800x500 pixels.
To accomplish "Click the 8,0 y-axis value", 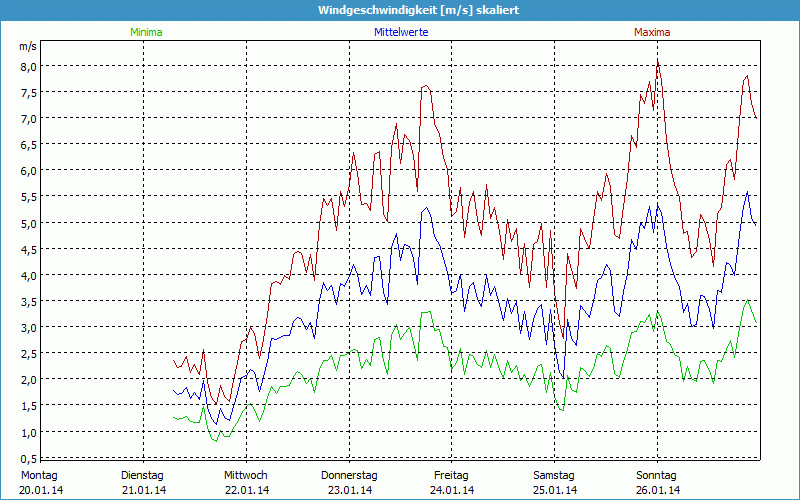I will click(27, 66).
